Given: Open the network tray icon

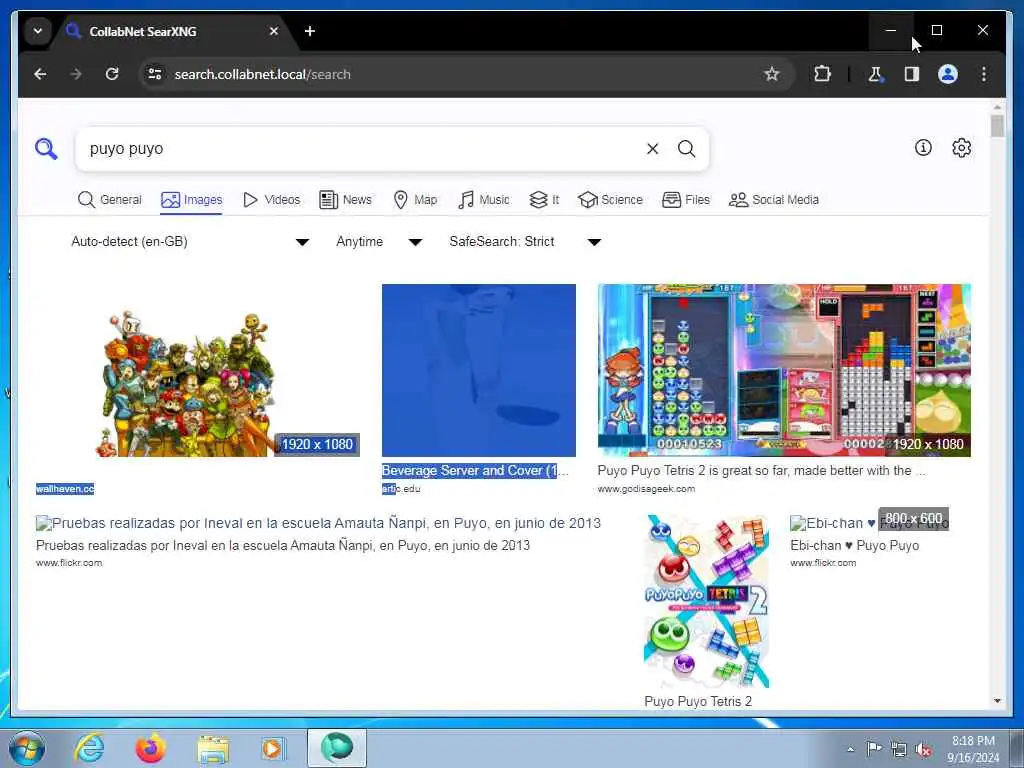Looking at the screenshot, I should [x=899, y=750].
